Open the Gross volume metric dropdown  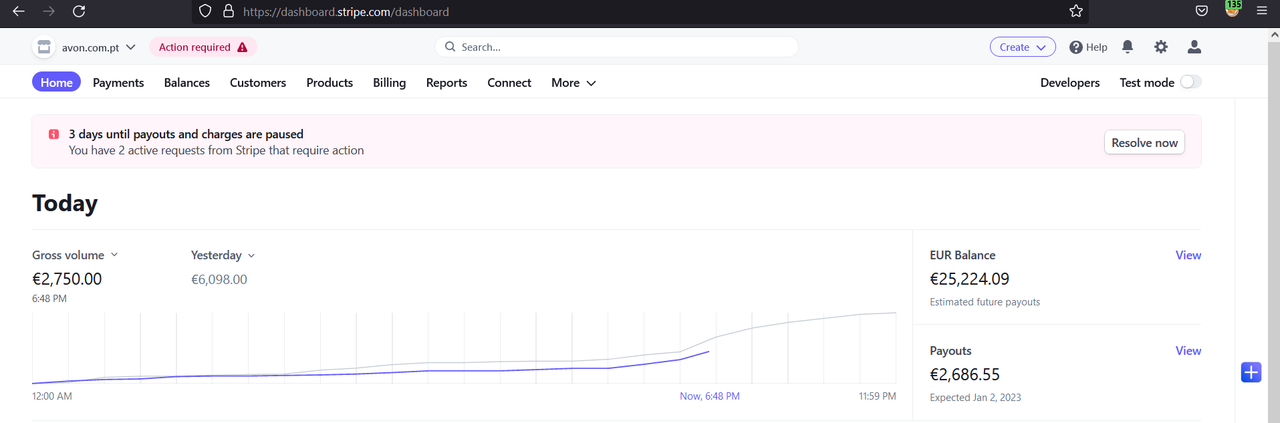tap(75, 255)
